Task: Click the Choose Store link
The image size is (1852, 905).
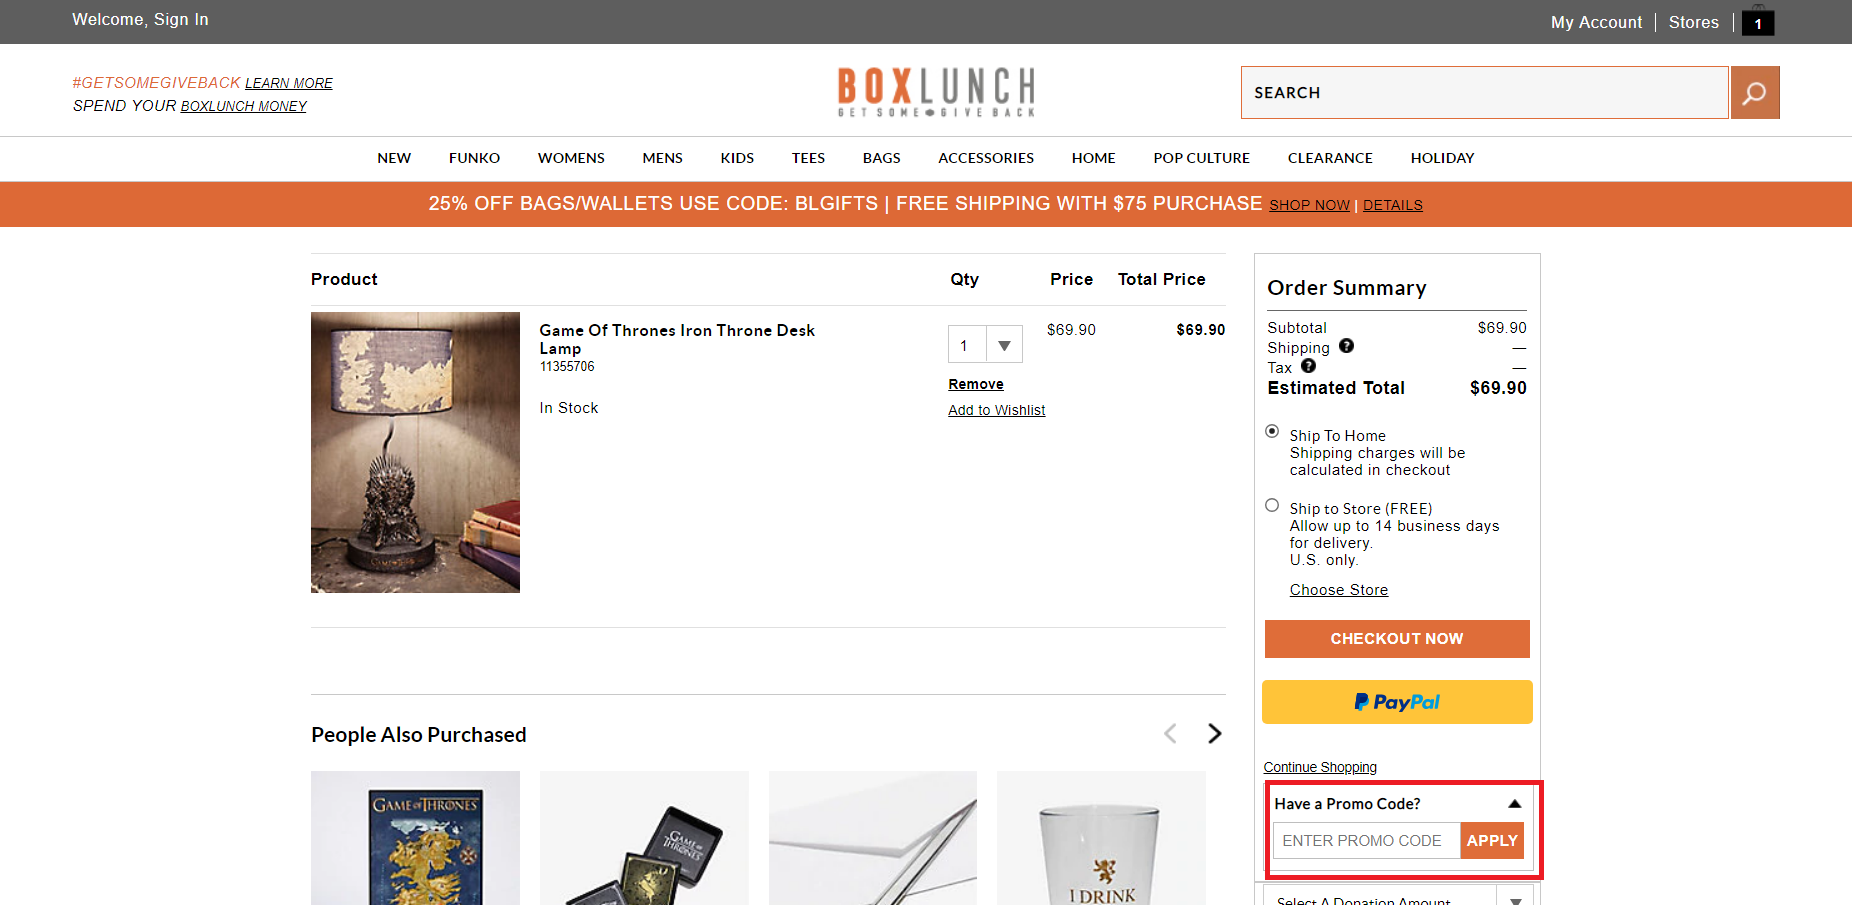Action: [x=1339, y=590]
